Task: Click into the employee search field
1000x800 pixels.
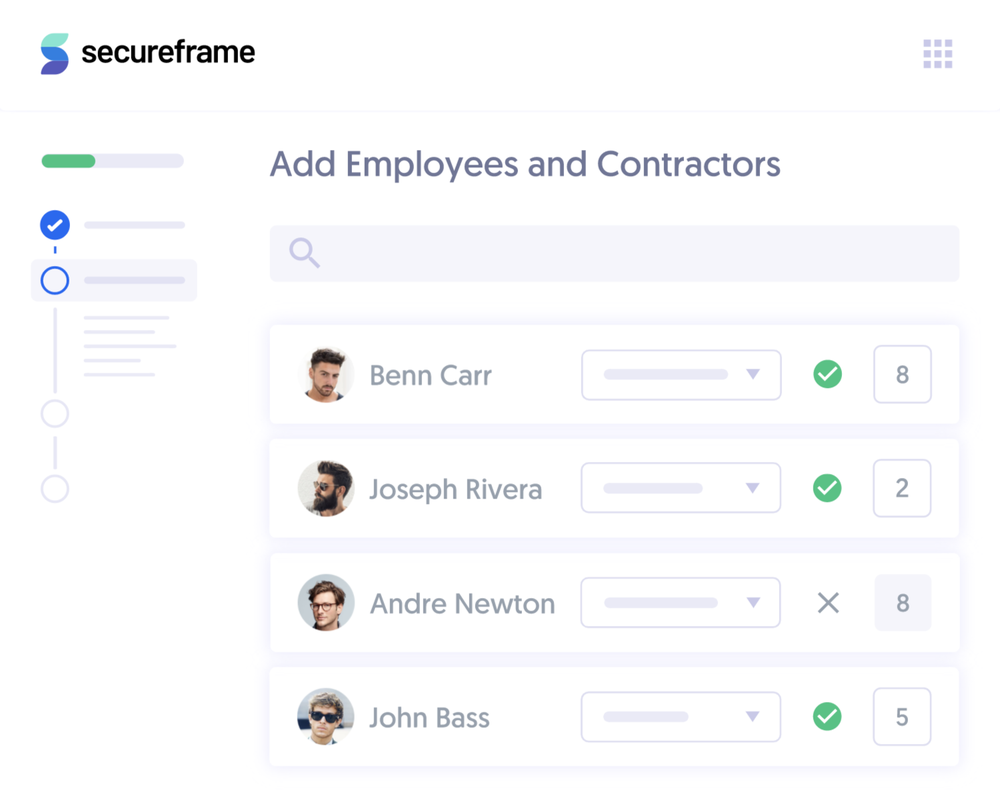Action: [x=630, y=253]
